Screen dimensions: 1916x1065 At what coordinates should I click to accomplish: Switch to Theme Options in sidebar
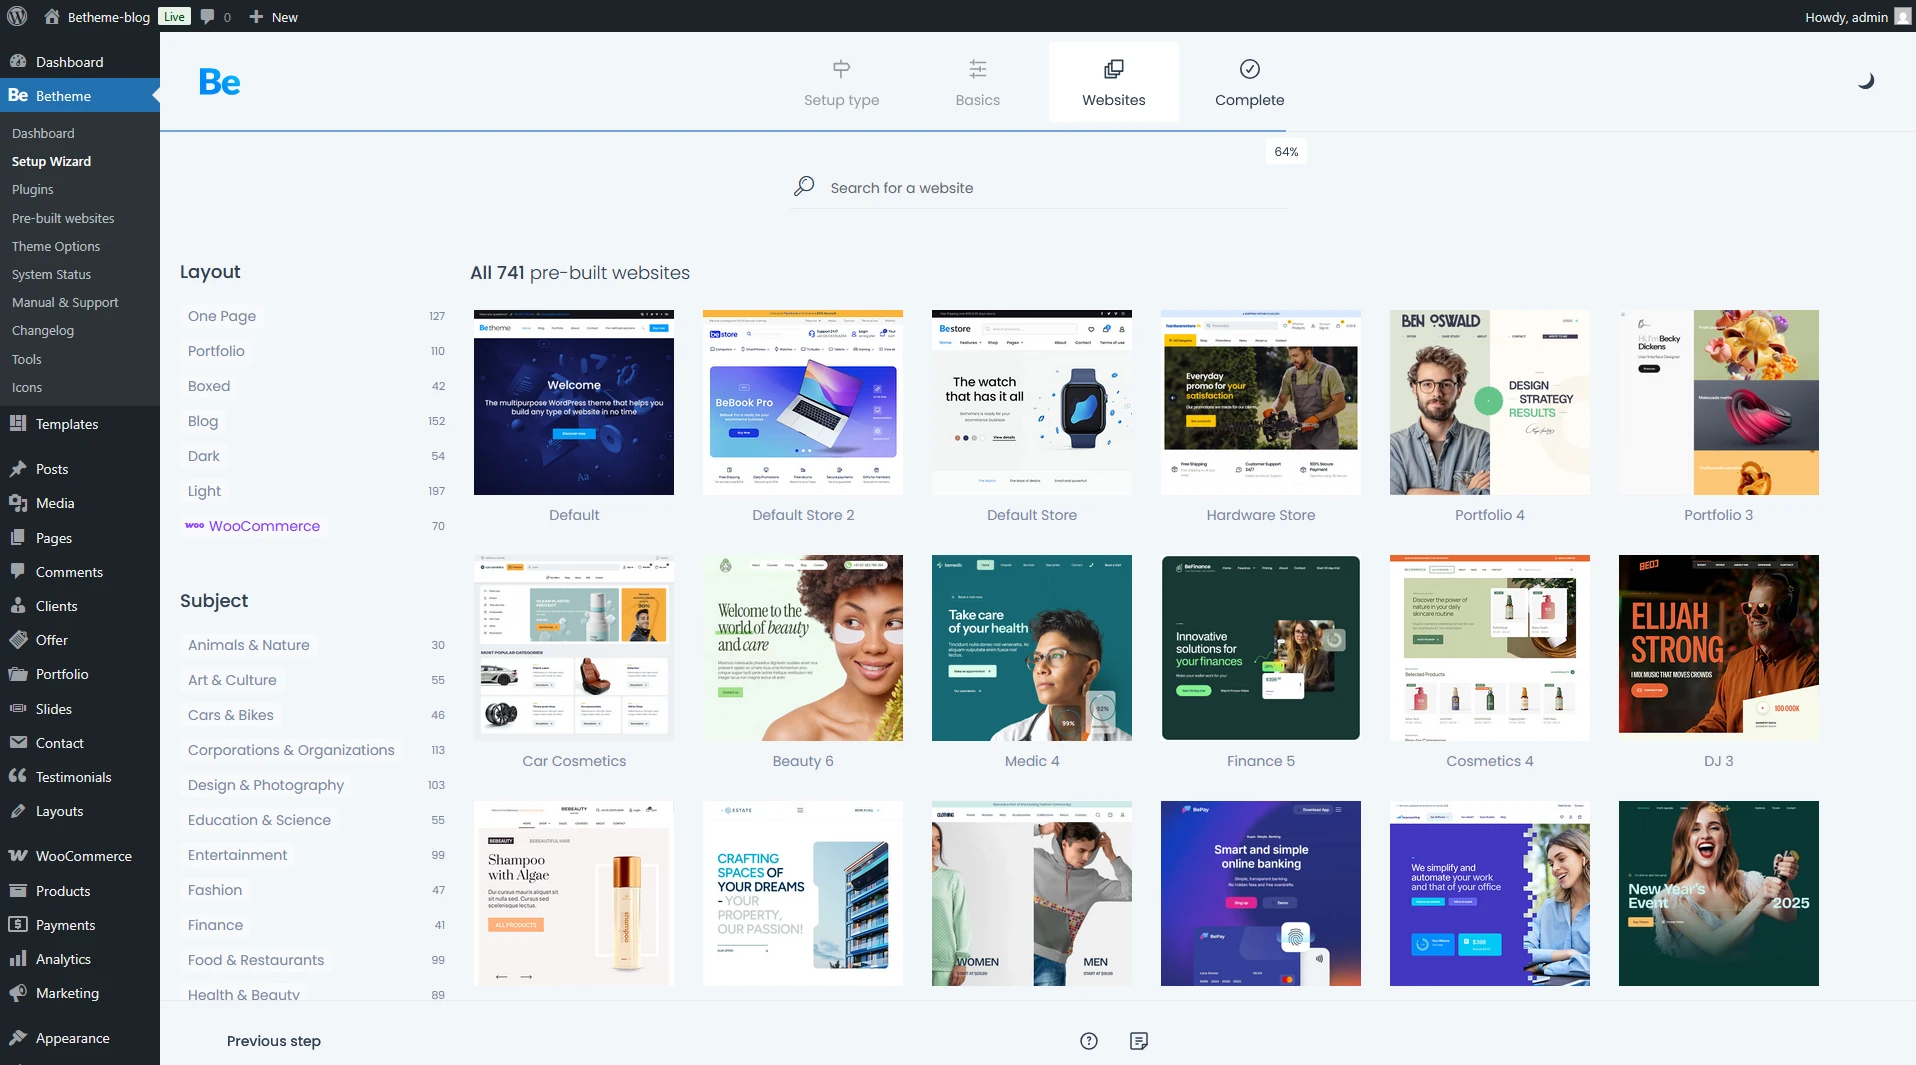click(x=56, y=246)
